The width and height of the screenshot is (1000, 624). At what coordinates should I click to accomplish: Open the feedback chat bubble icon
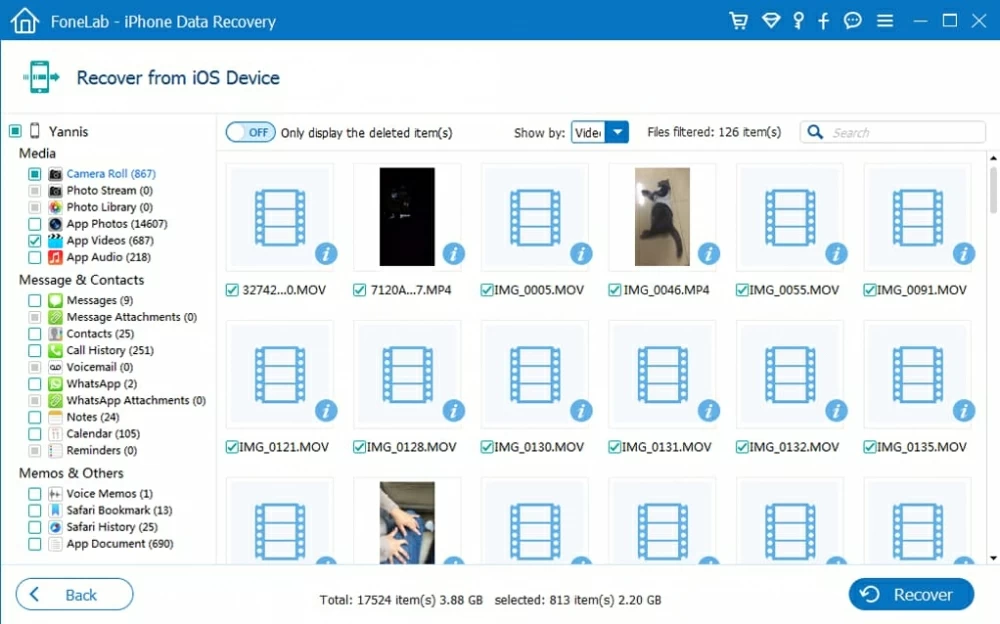pos(853,21)
